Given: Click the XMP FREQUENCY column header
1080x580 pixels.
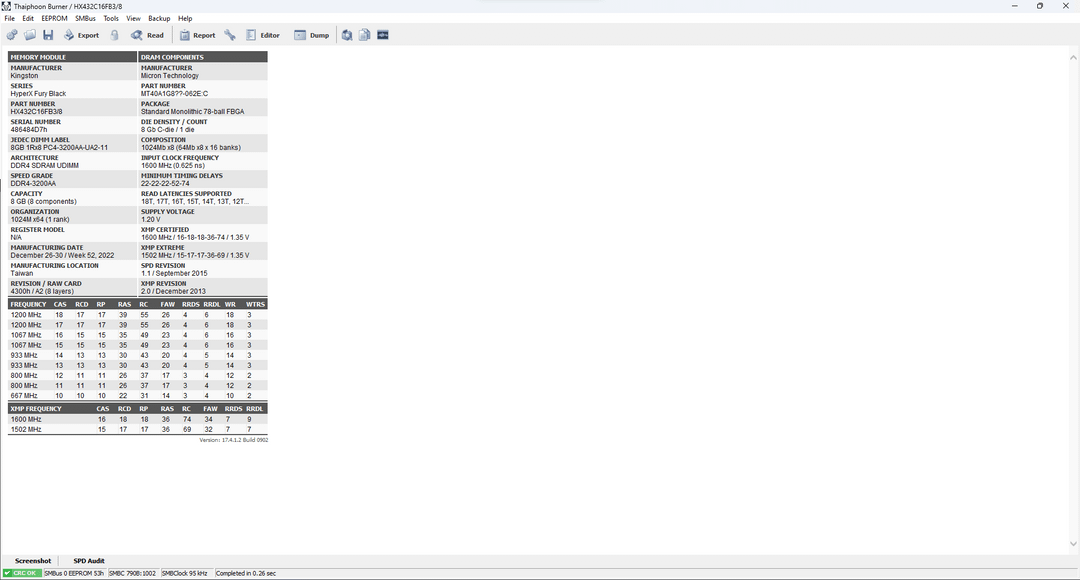Looking at the screenshot, I should (36, 408).
